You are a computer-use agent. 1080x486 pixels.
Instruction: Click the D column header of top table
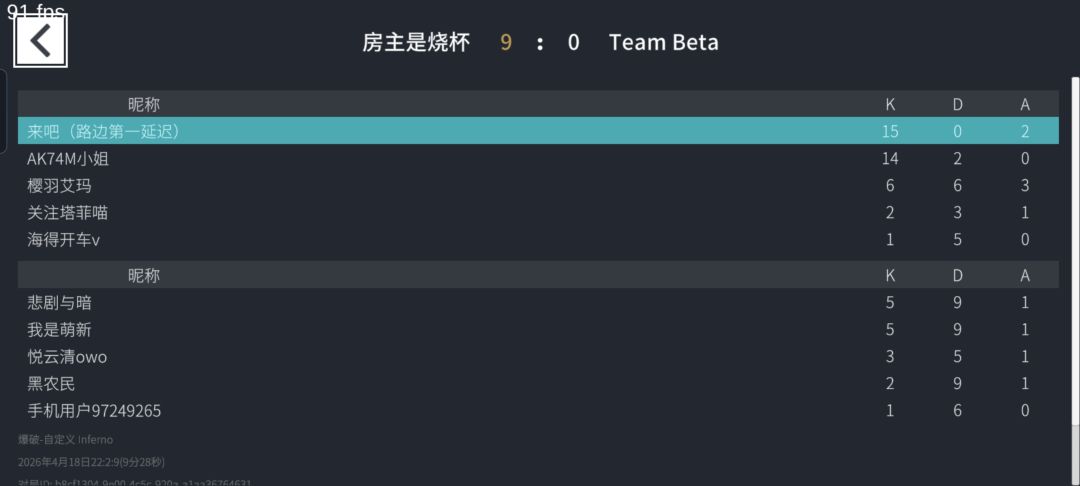click(957, 104)
